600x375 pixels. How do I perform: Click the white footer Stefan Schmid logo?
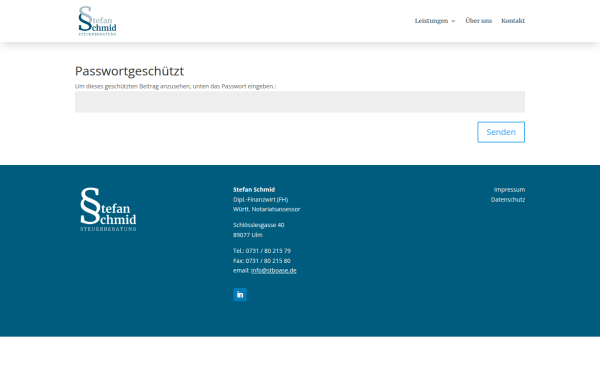pyautogui.click(x=108, y=209)
